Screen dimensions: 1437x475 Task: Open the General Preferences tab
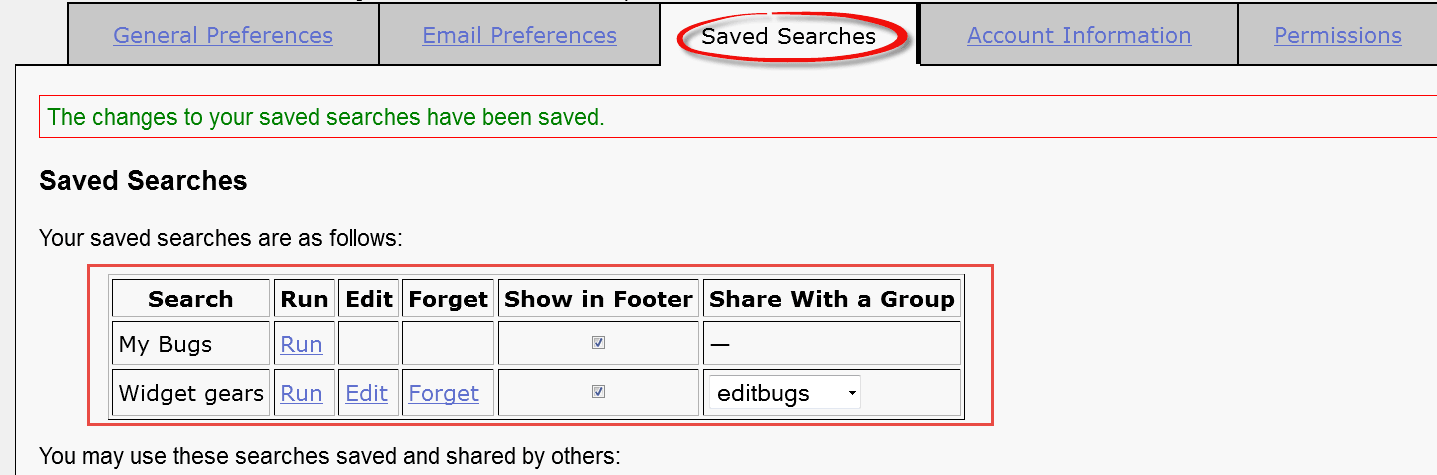[223, 36]
